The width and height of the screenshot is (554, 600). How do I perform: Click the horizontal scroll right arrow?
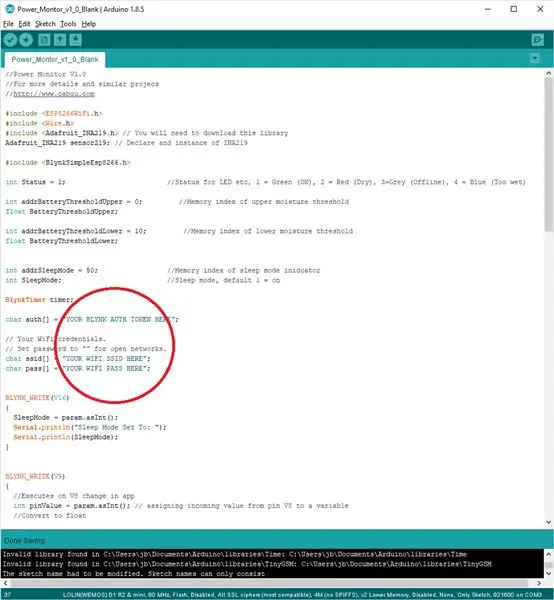click(x=539, y=583)
